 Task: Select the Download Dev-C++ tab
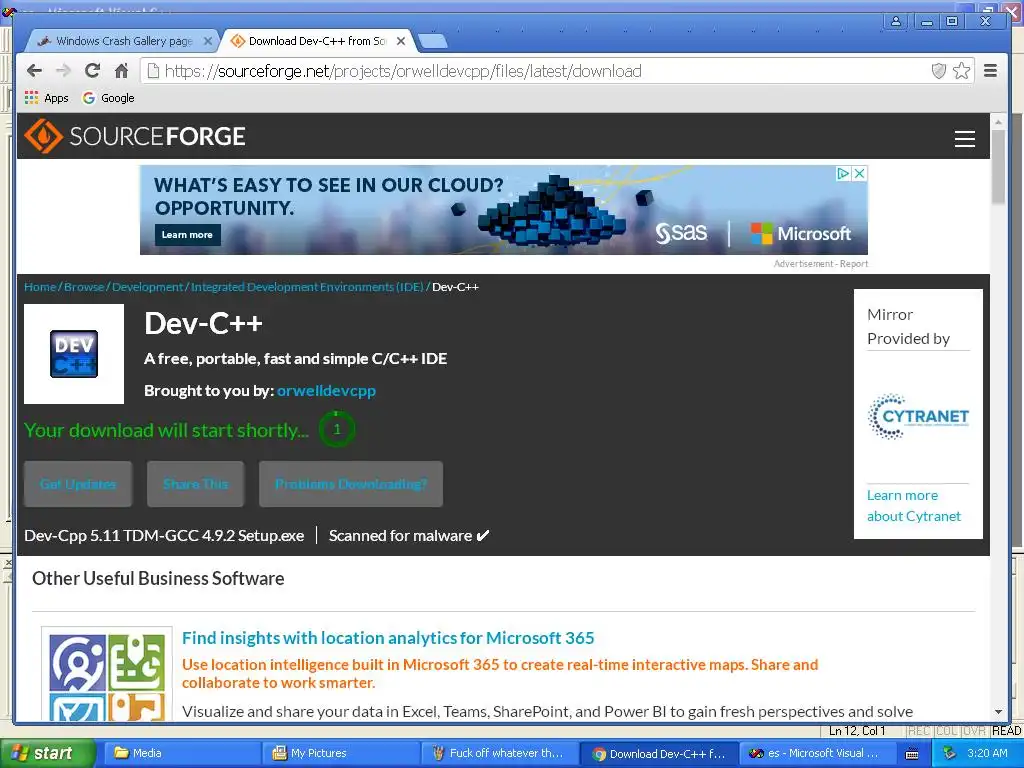pyautogui.click(x=317, y=41)
